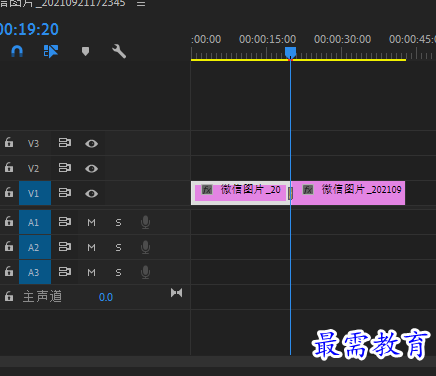Open the sequence panel hamburger menu
Viewport: 436px width, 376px height.
tap(141, 4)
